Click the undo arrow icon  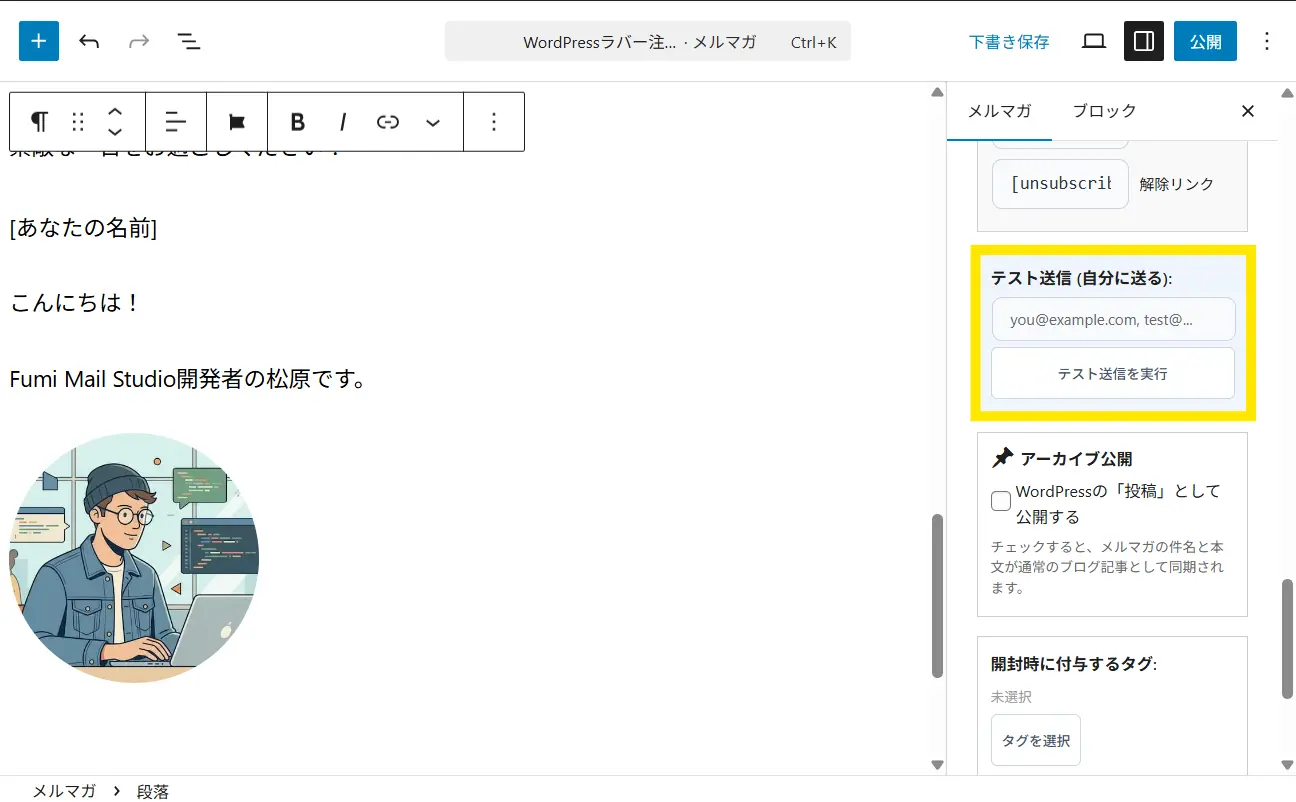pos(89,41)
